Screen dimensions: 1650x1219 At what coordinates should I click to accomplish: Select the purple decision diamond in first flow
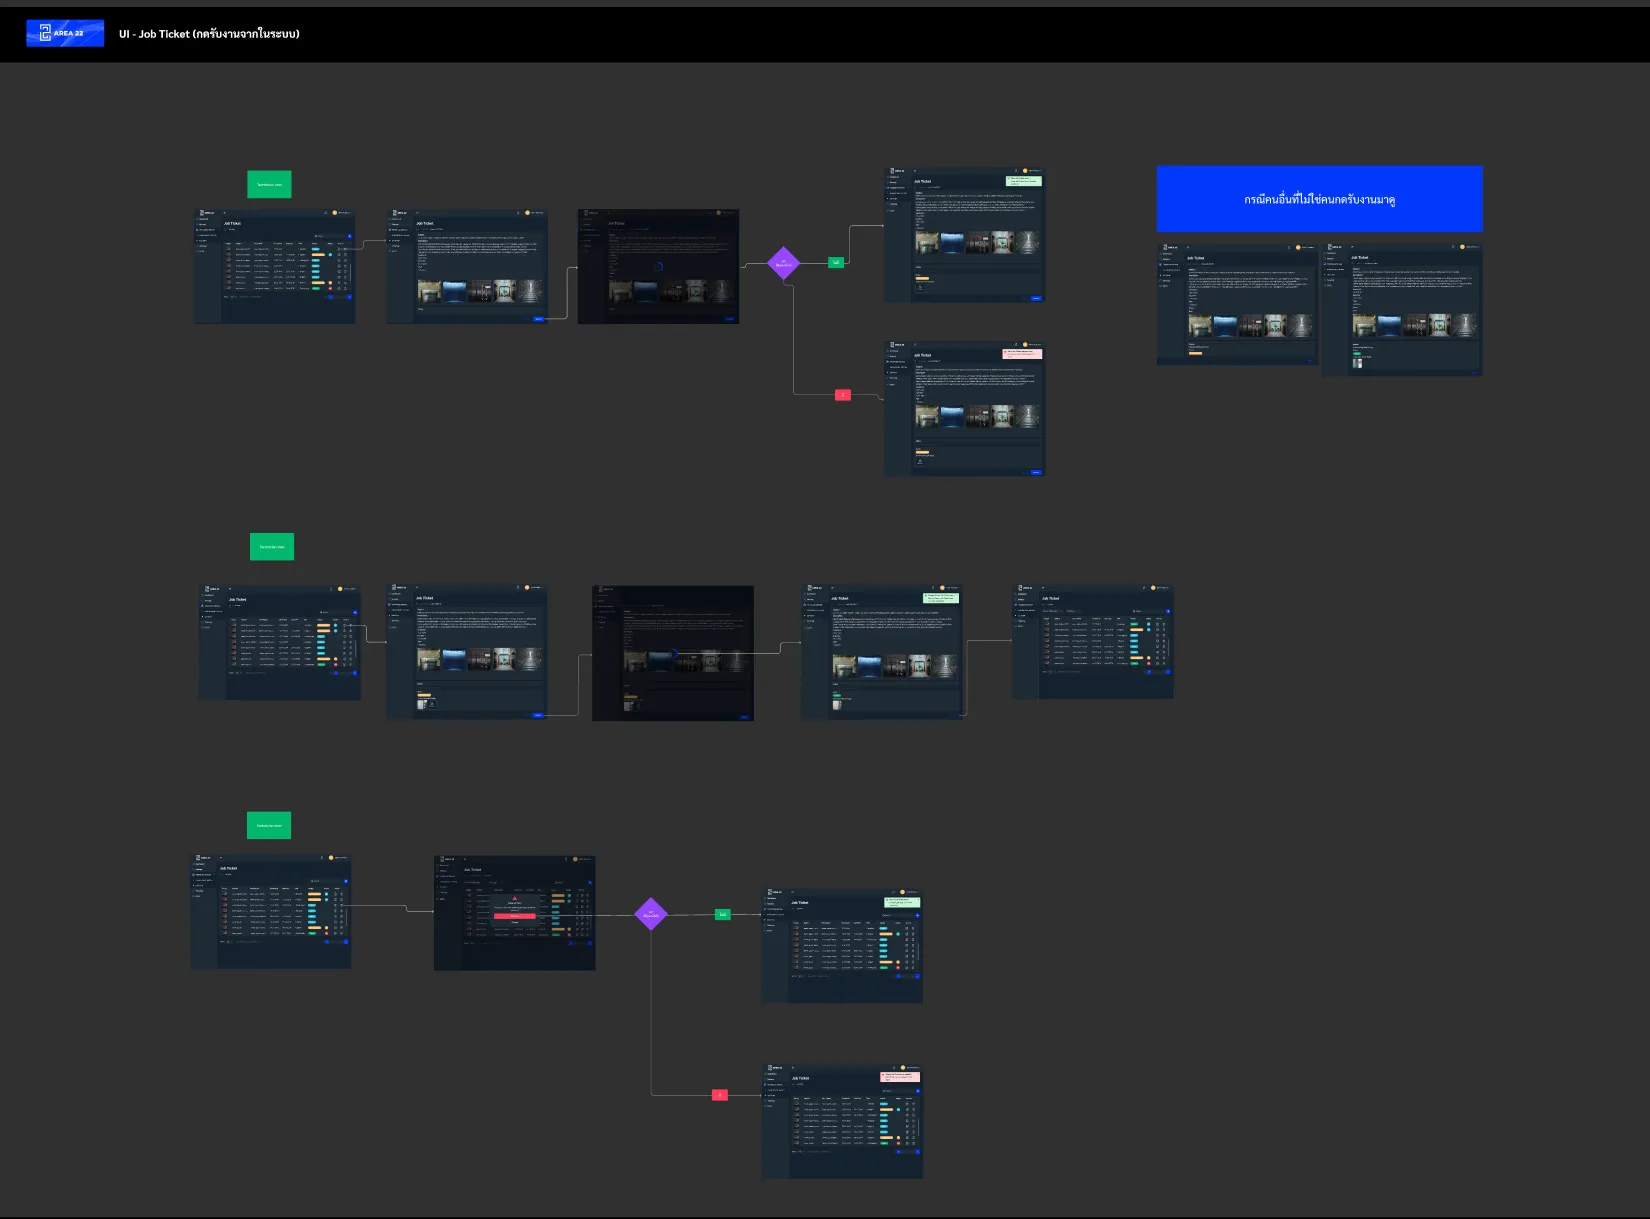click(x=784, y=263)
